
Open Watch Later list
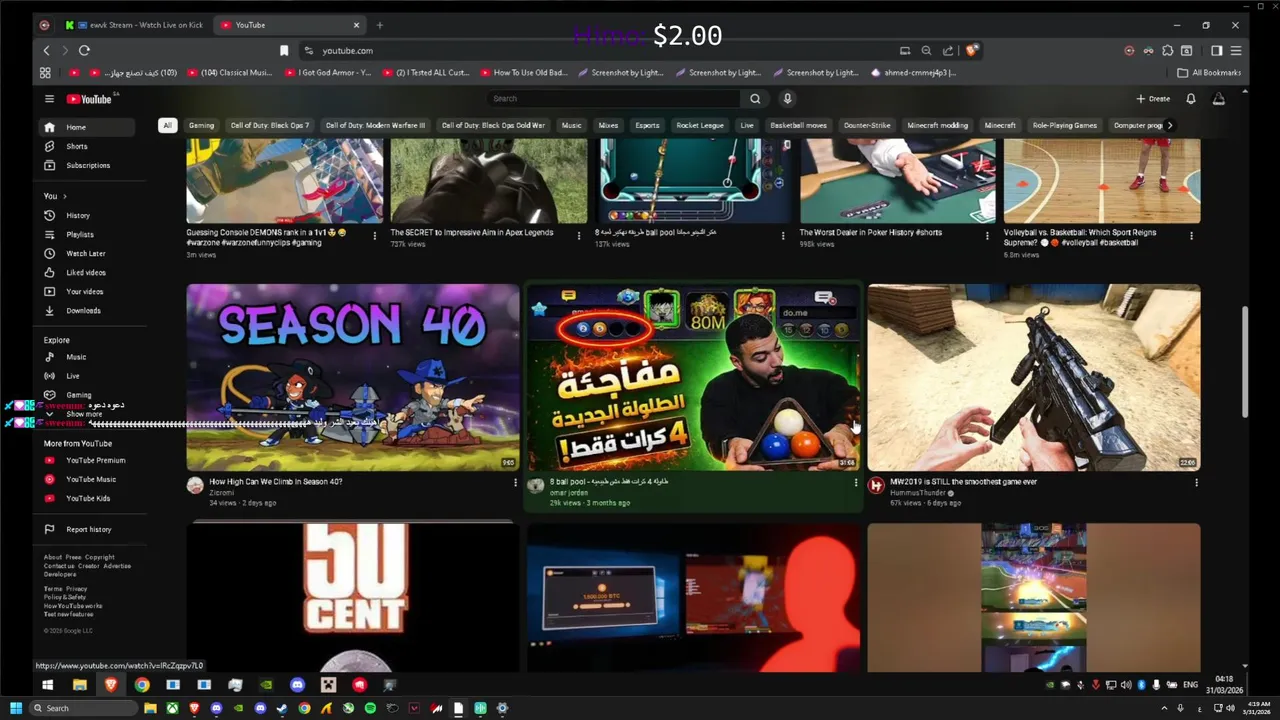click(x=87, y=253)
